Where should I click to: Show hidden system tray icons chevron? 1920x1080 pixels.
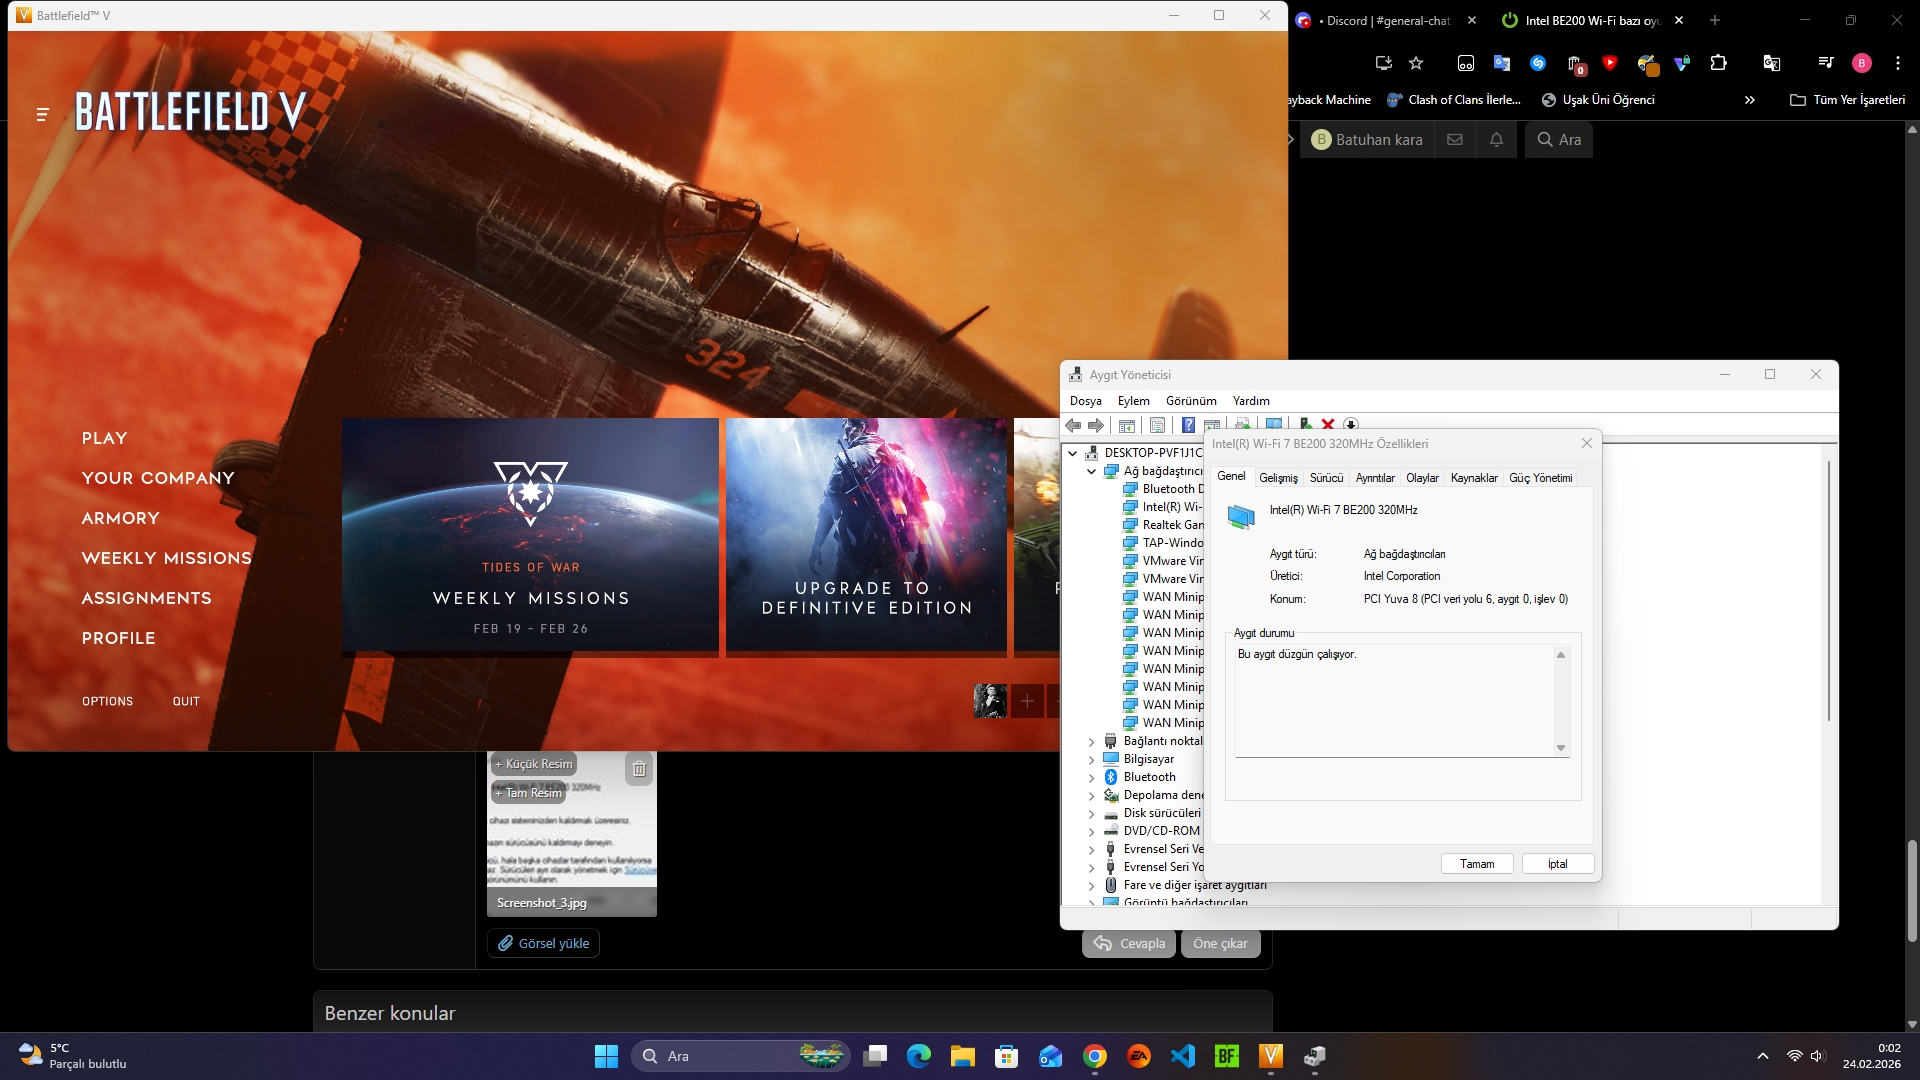pyautogui.click(x=1762, y=1056)
